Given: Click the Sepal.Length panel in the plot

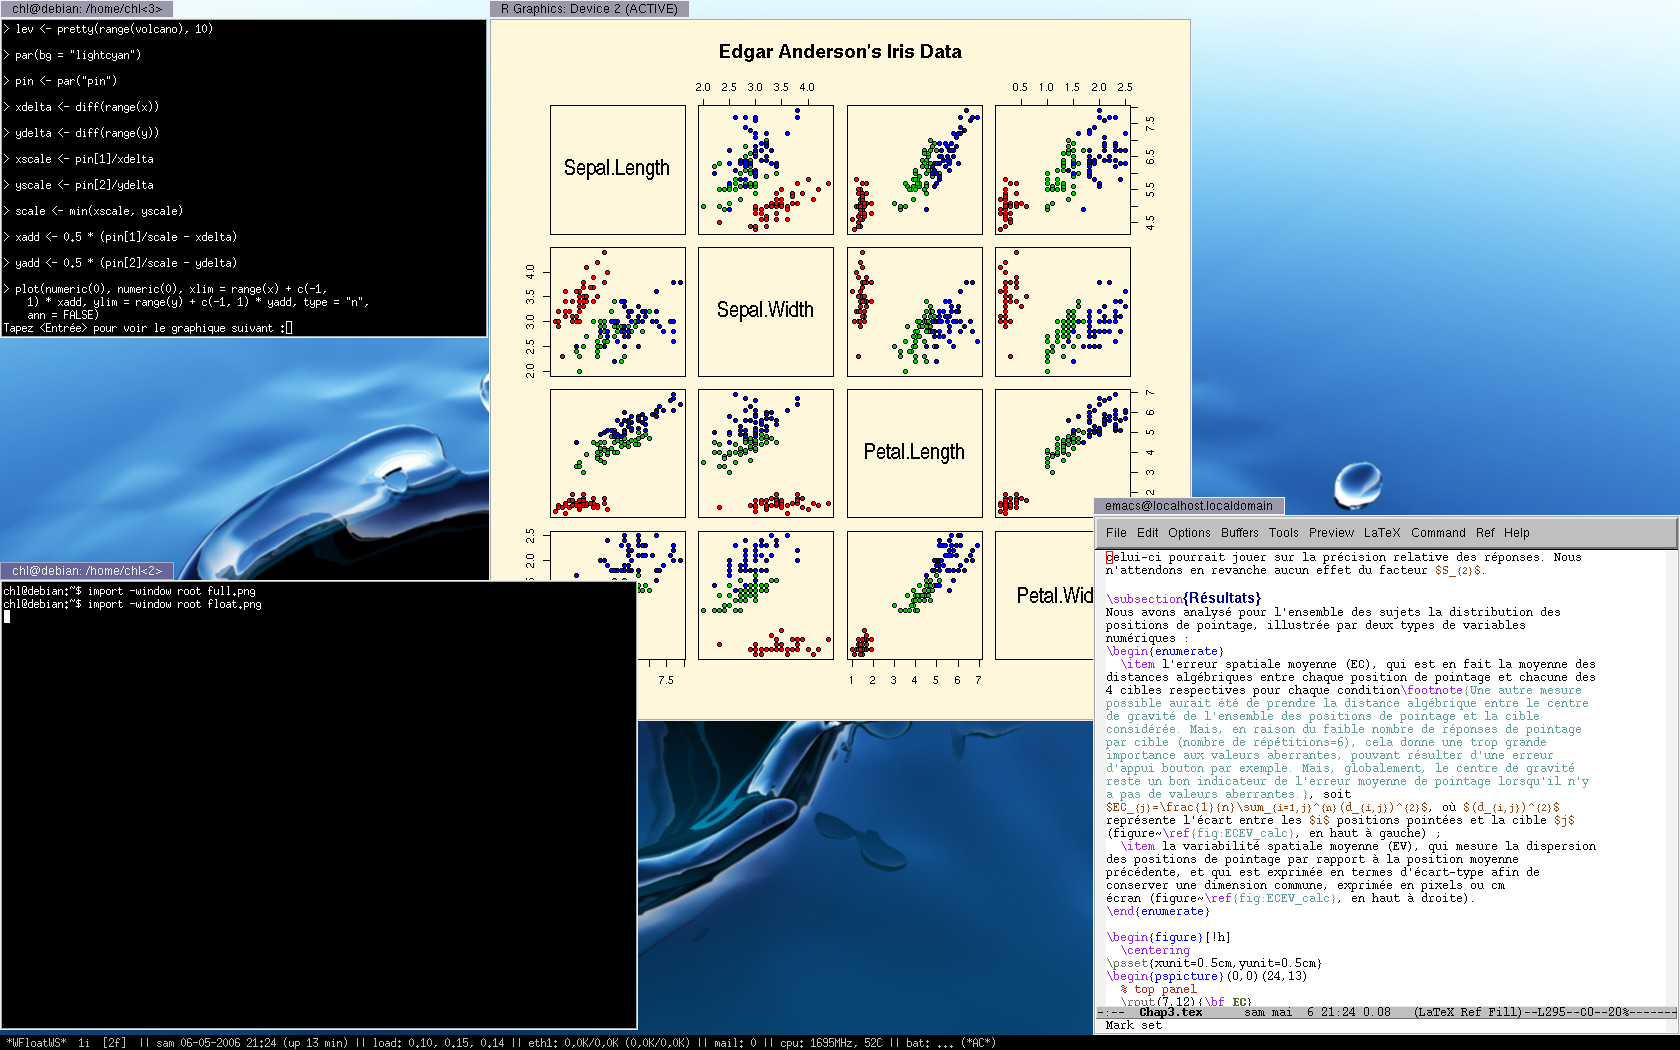Looking at the screenshot, I should click(617, 169).
